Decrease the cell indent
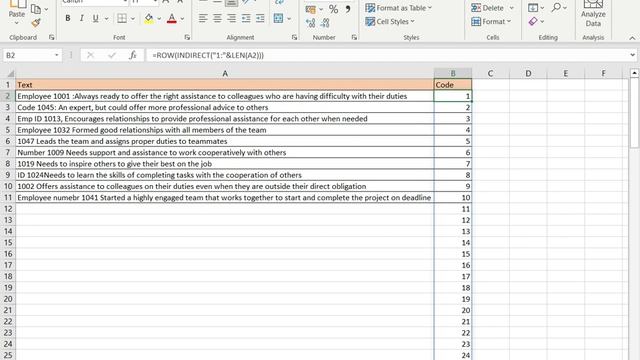The image size is (640, 360). click(x=246, y=18)
